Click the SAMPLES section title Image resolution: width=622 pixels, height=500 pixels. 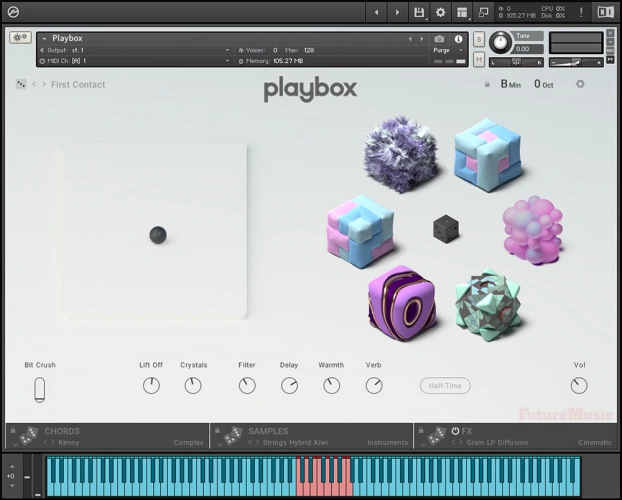pyautogui.click(x=268, y=431)
